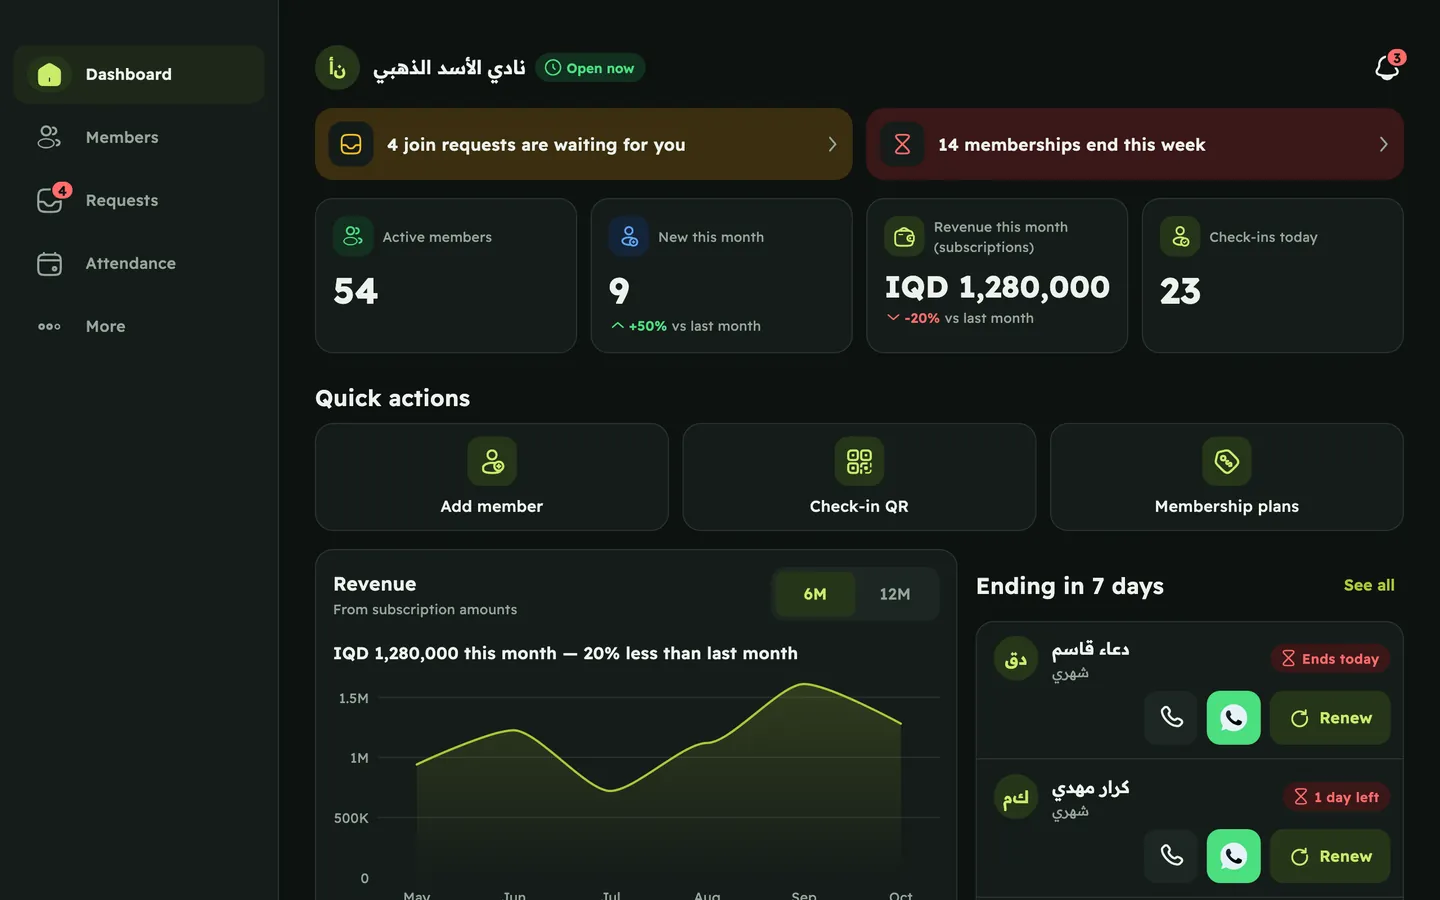Click the Active members icon
Screen dimensions: 1440x900
353,237
